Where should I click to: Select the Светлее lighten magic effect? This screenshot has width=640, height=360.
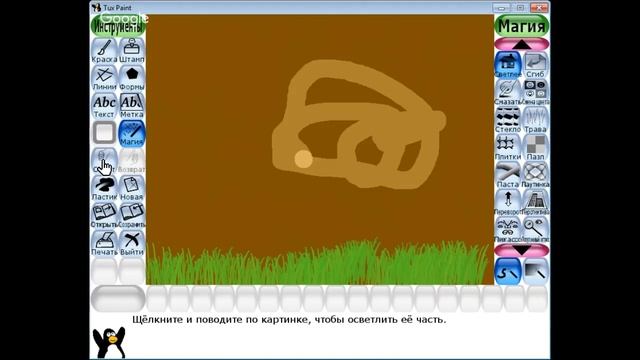point(508,64)
